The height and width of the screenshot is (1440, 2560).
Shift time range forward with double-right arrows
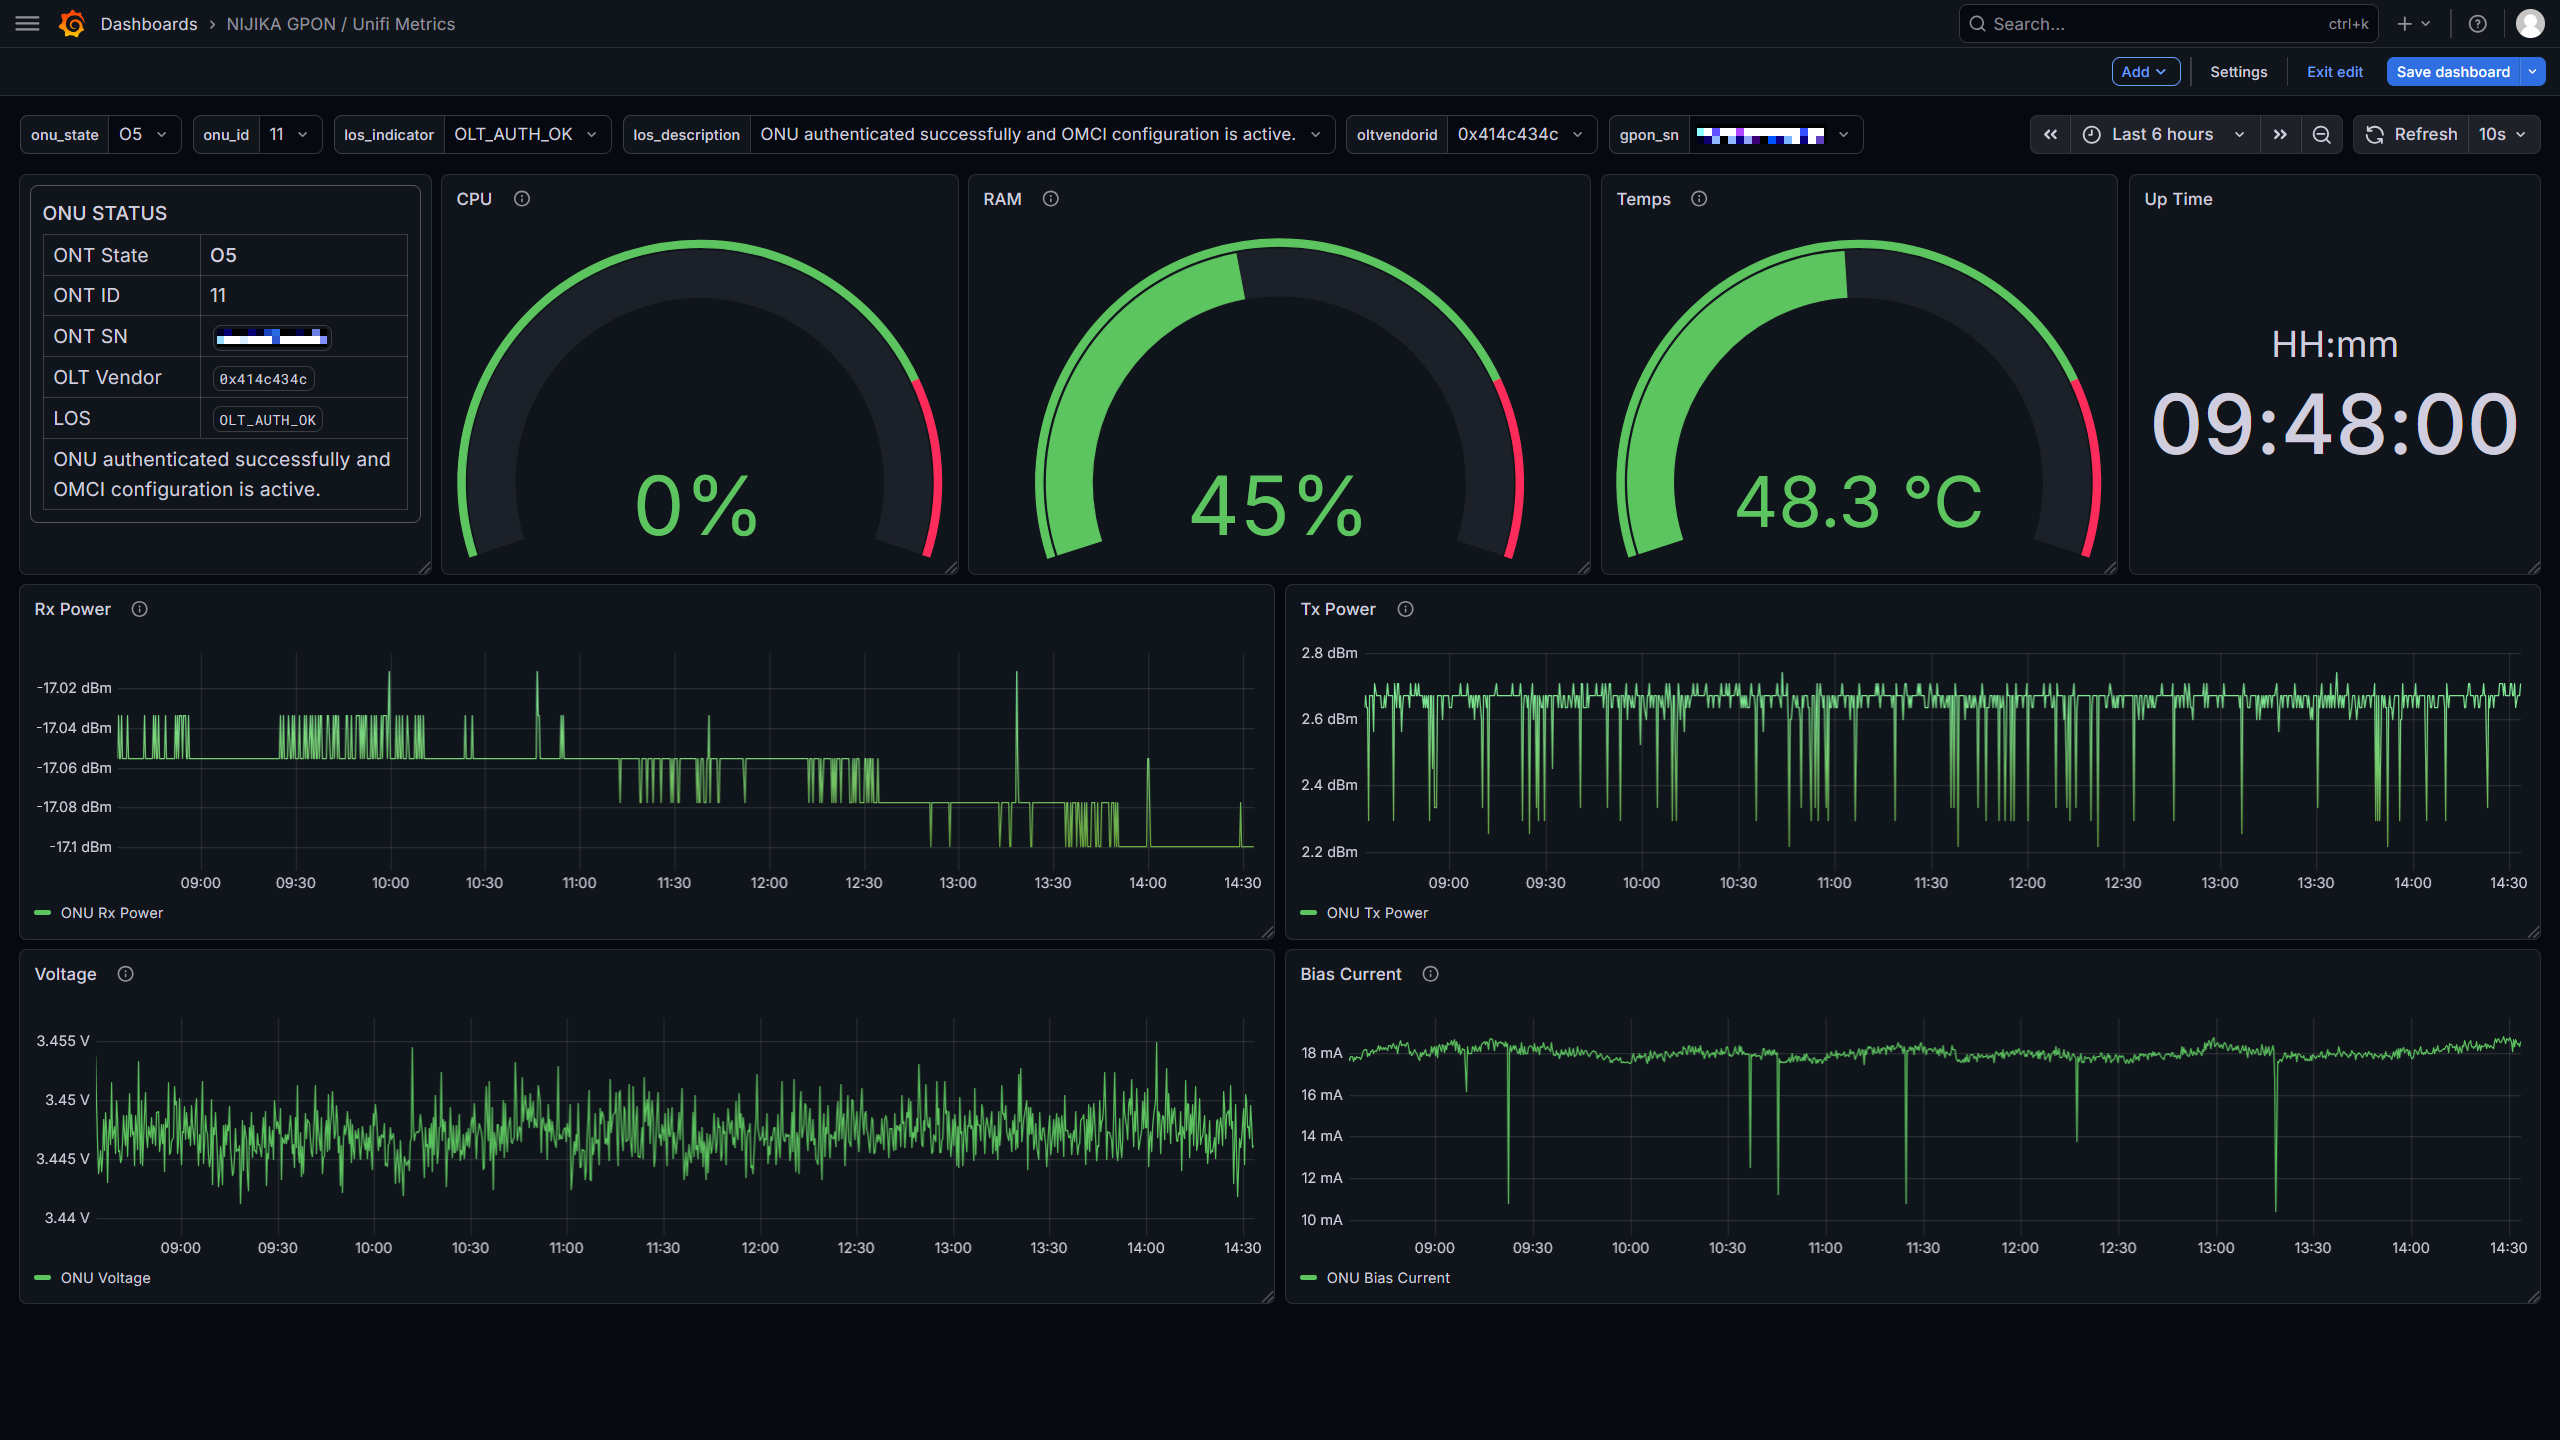tap(2280, 134)
